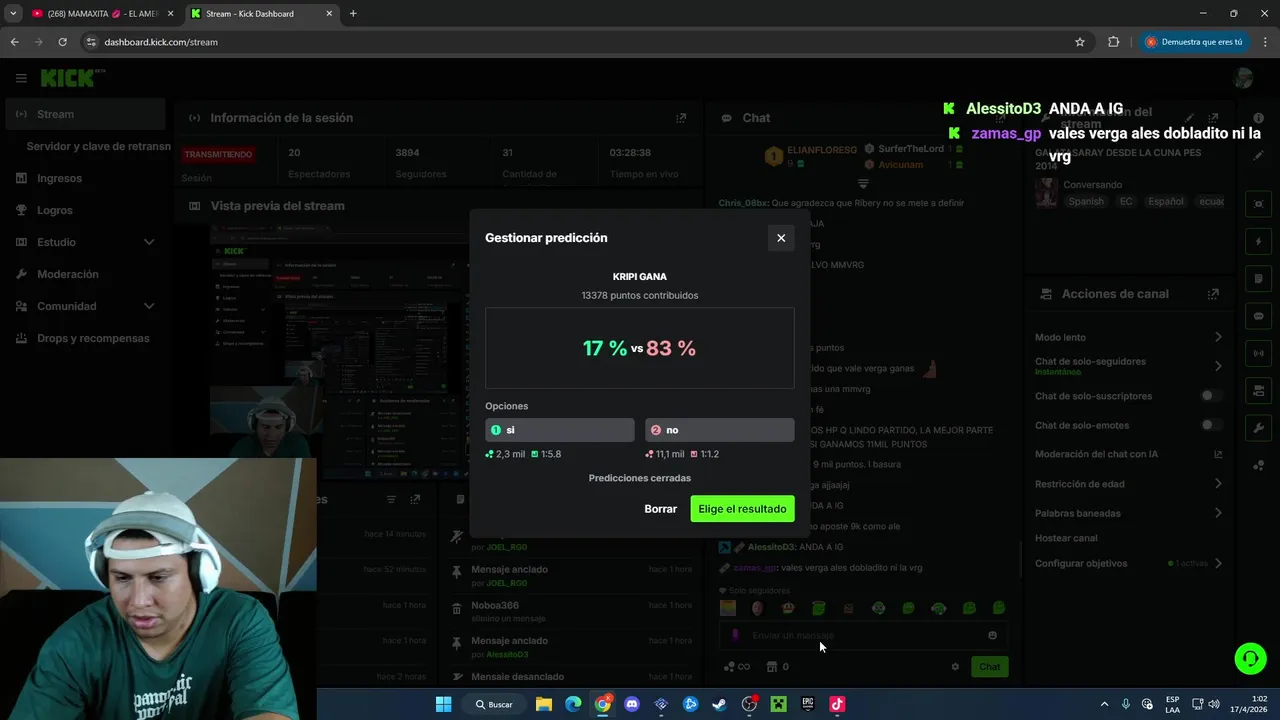Screen dimensions: 1280x720
Task: Select the 'si' prediction option
Action: (x=560, y=430)
